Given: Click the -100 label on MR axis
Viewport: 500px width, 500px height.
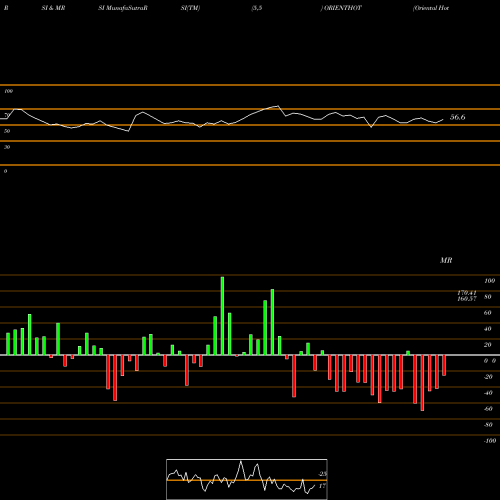Looking at the screenshot, I should 490,441.
